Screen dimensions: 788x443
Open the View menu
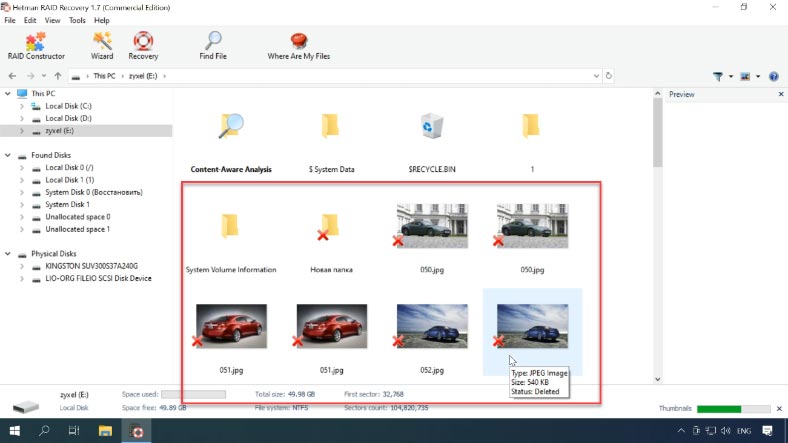(52, 20)
